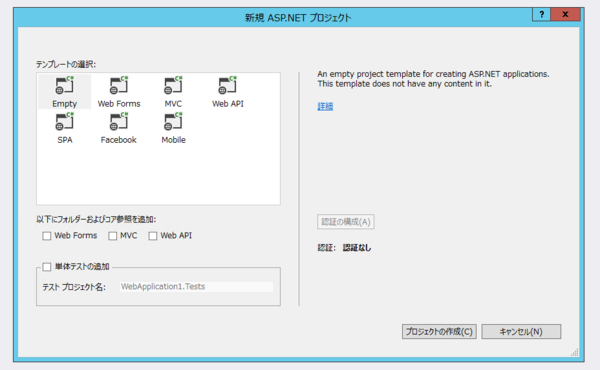
Task: Pick the MVC template icon
Action: pyautogui.click(x=173, y=85)
